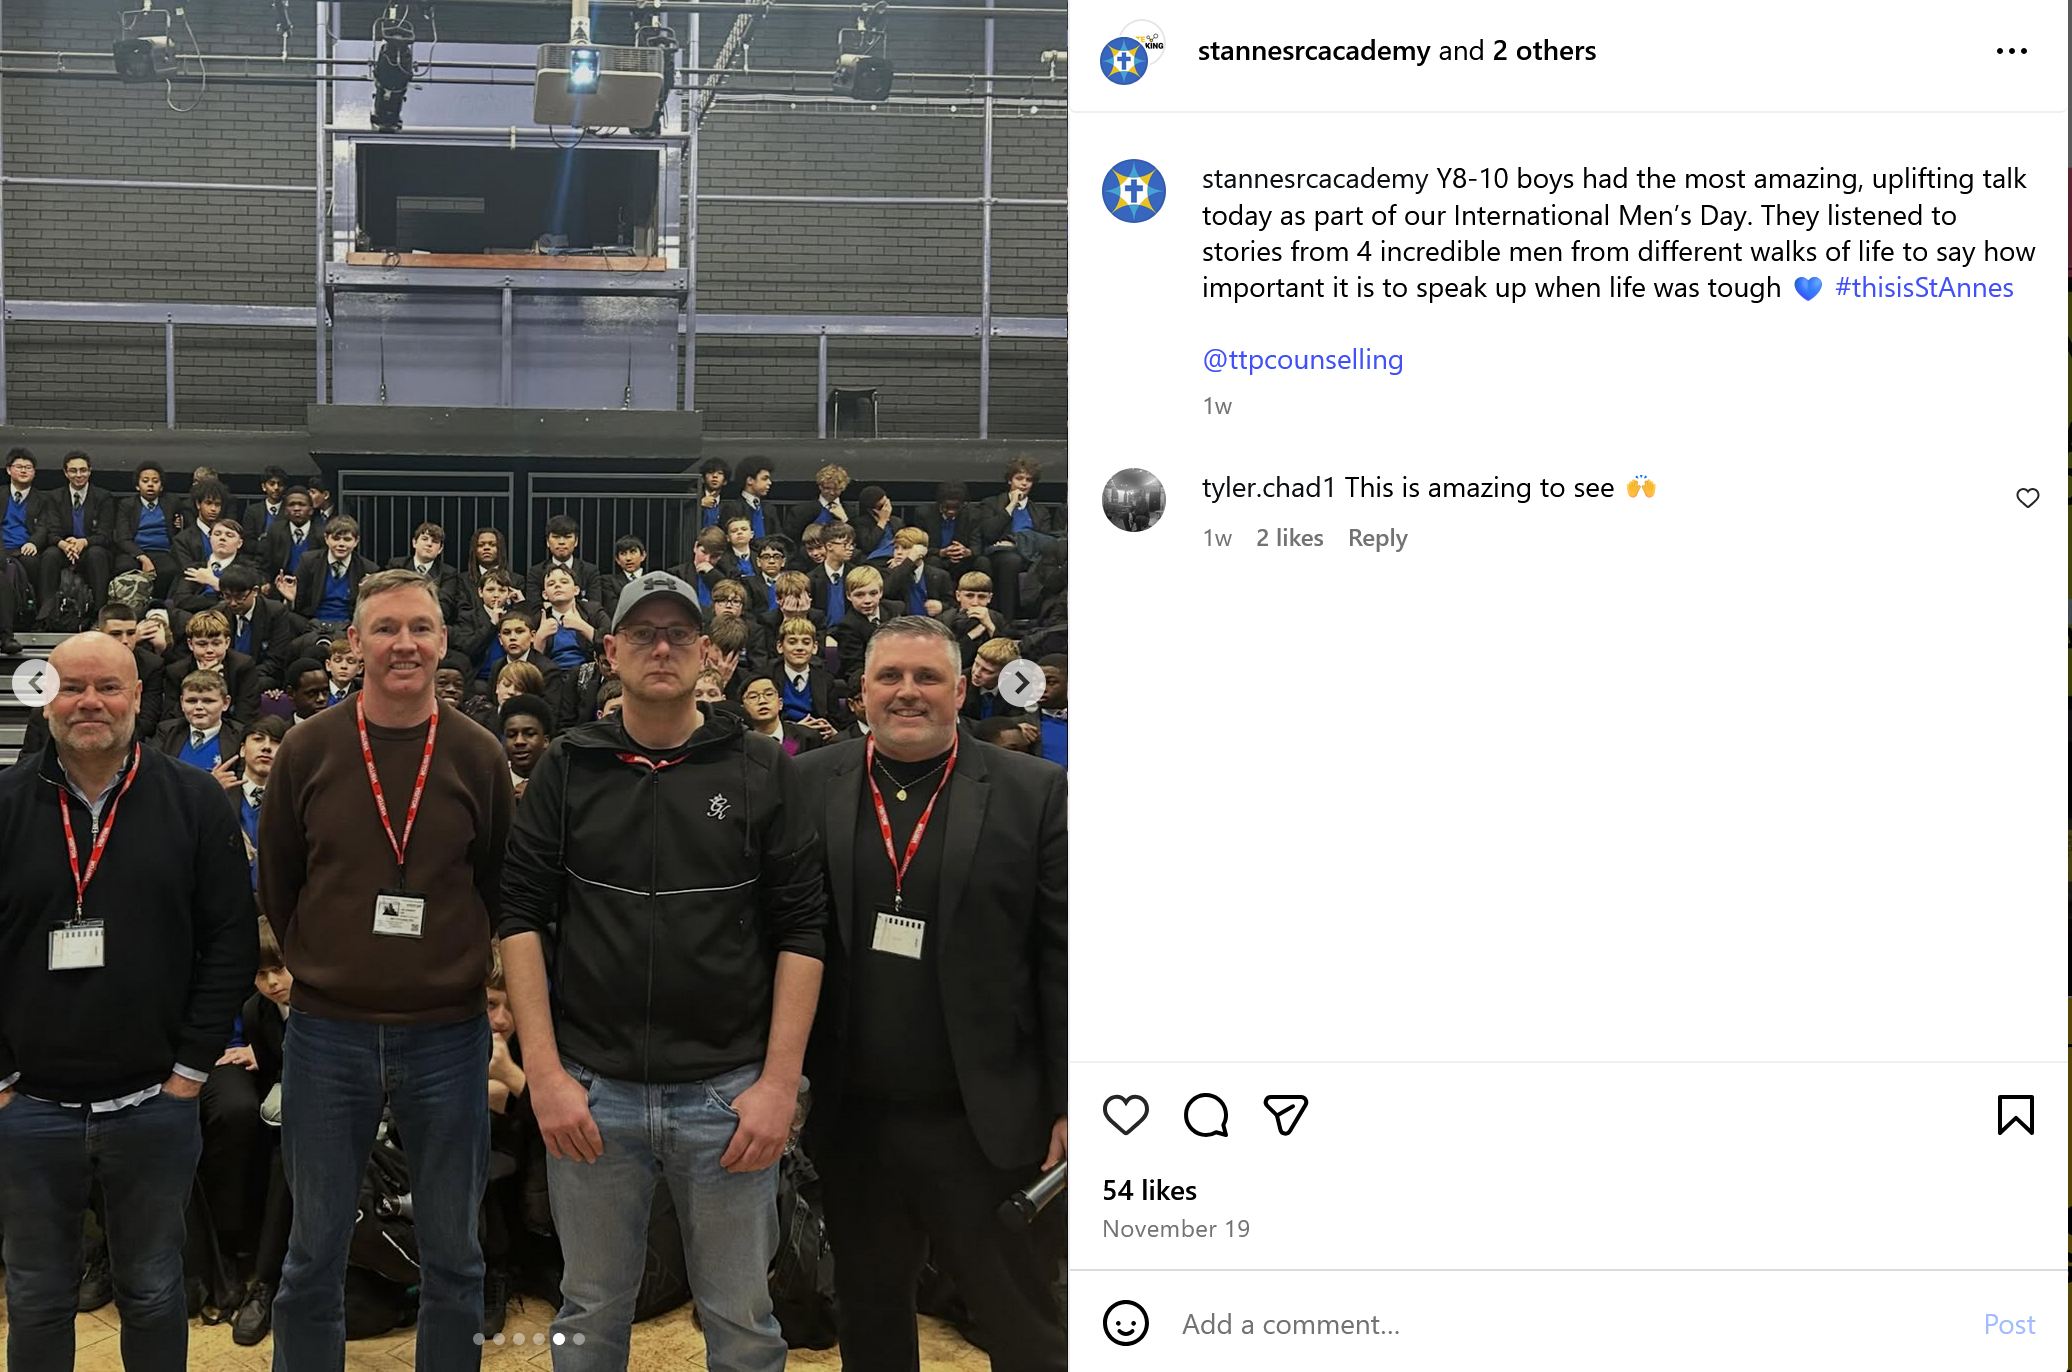The height and width of the screenshot is (1372, 2072).
Task: Show the '2 others' collaborators list
Action: pos(1544,51)
